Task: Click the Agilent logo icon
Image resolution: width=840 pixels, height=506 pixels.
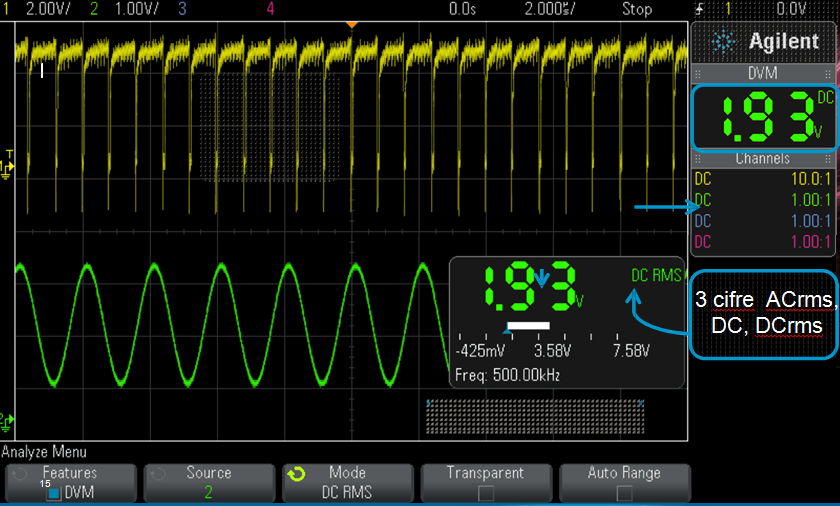Action: point(724,42)
